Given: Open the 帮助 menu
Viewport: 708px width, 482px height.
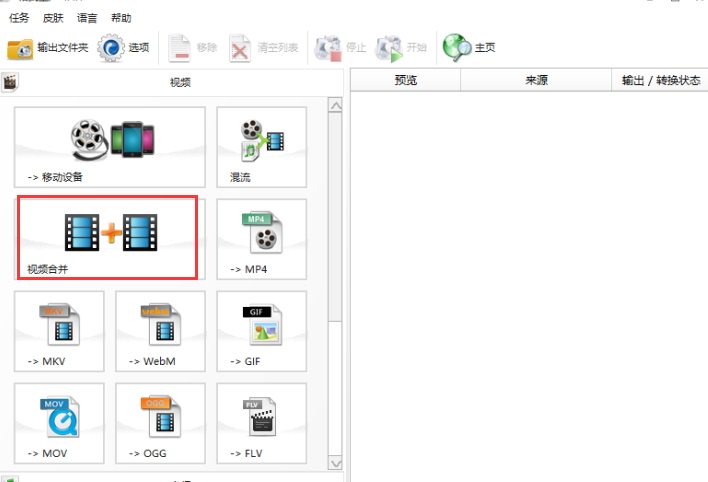Looking at the screenshot, I should pyautogui.click(x=121, y=18).
